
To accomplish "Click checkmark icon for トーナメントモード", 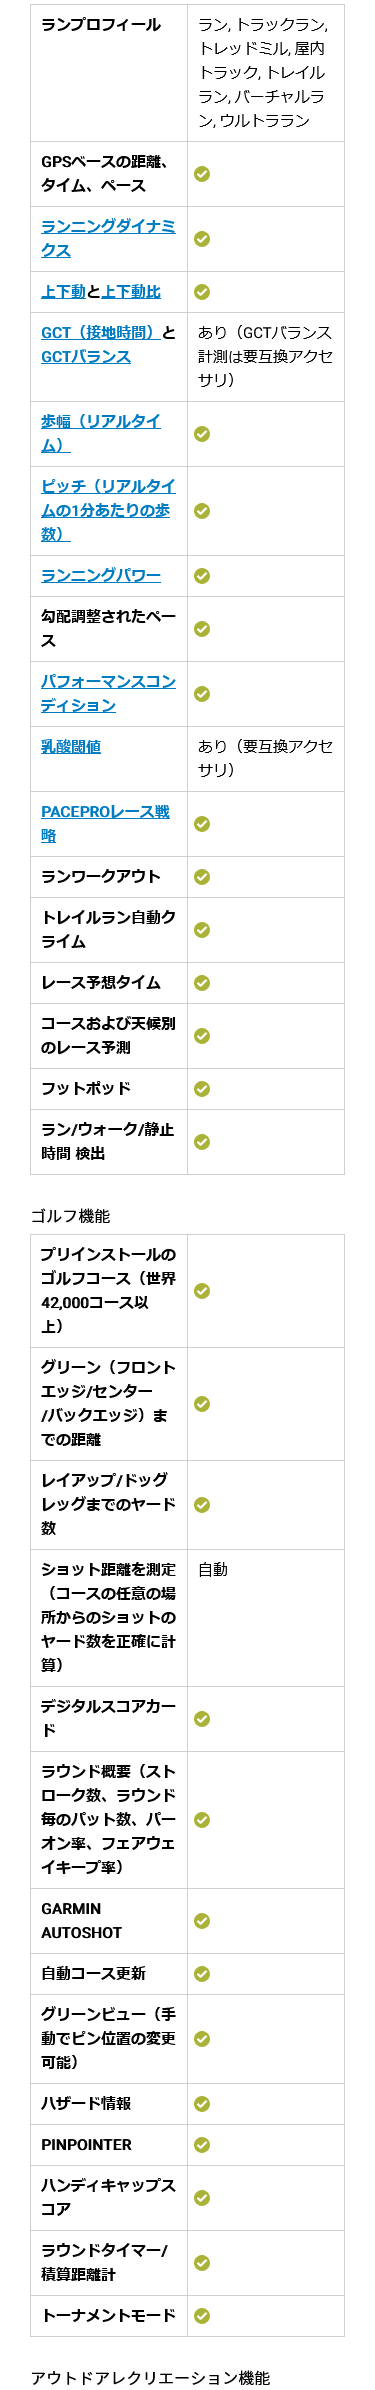I will 202,2315.
